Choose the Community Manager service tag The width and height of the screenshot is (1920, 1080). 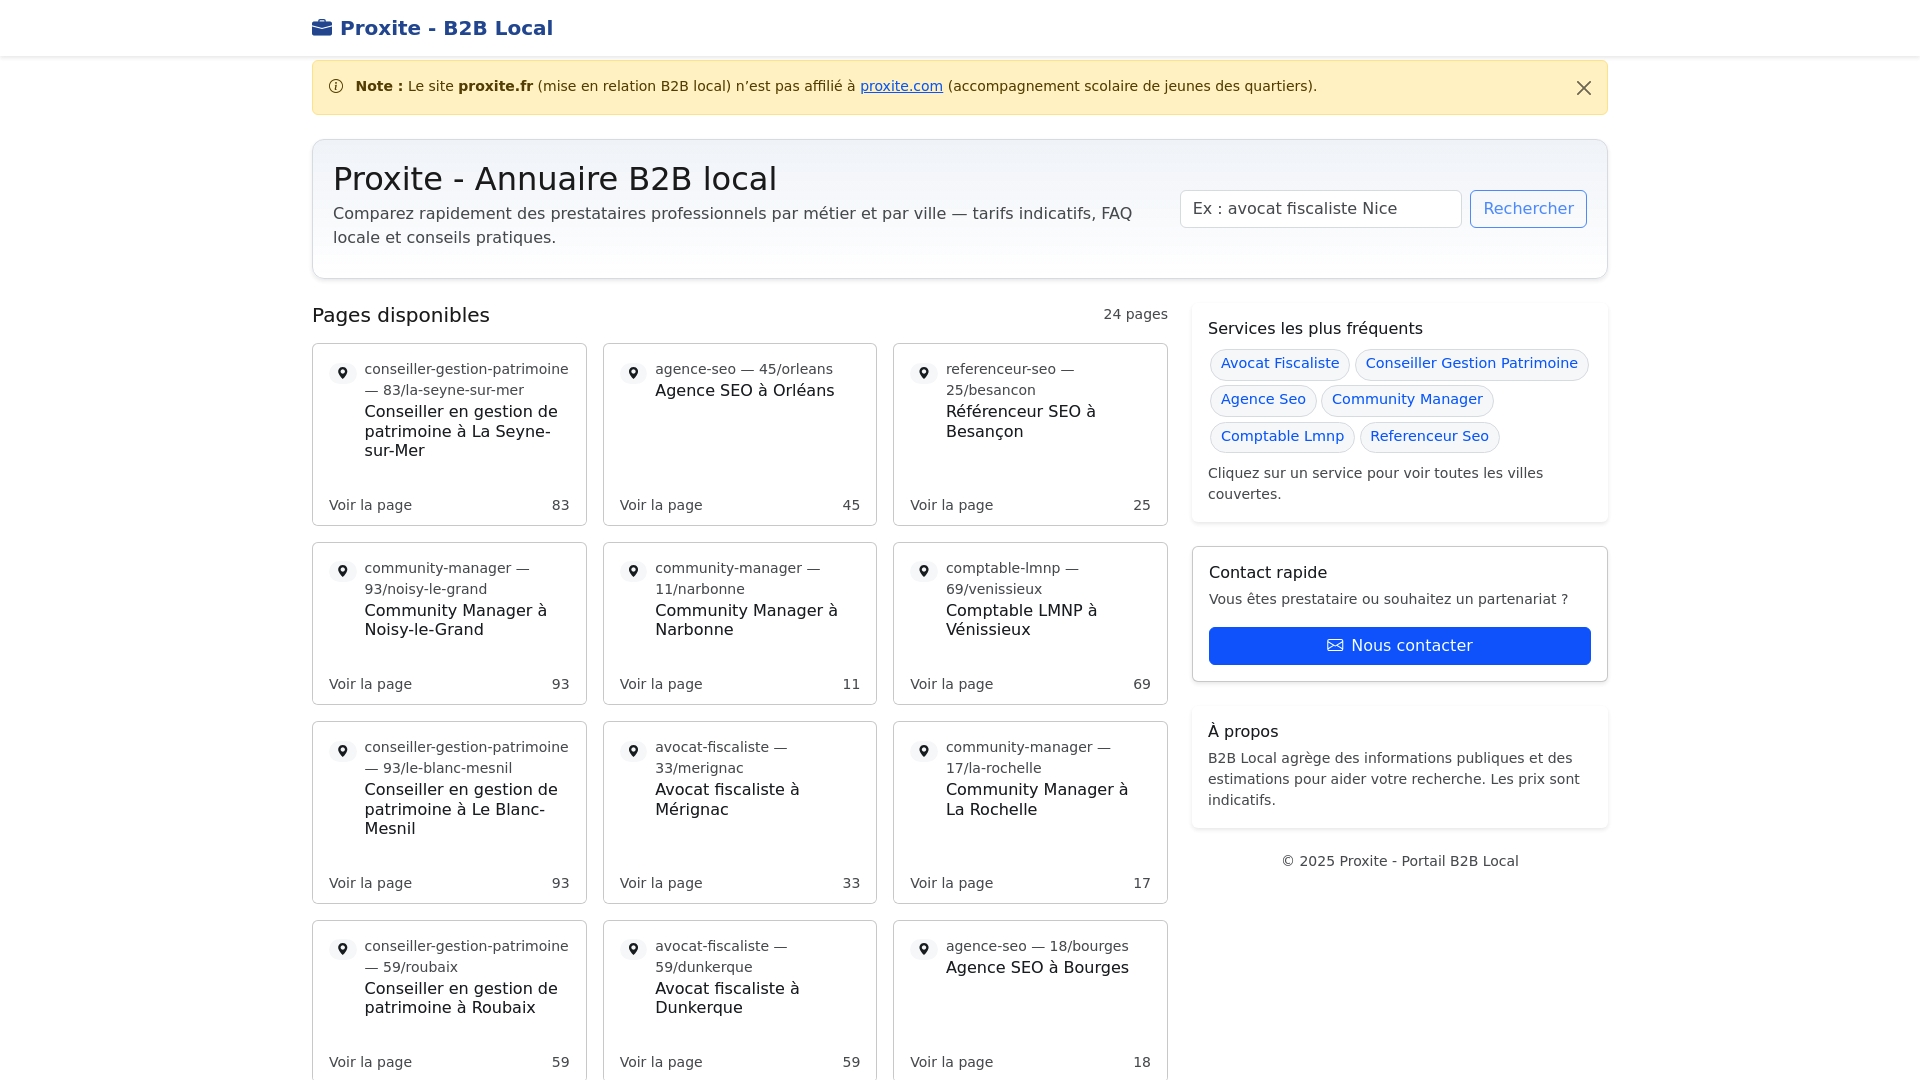point(1406,400)
